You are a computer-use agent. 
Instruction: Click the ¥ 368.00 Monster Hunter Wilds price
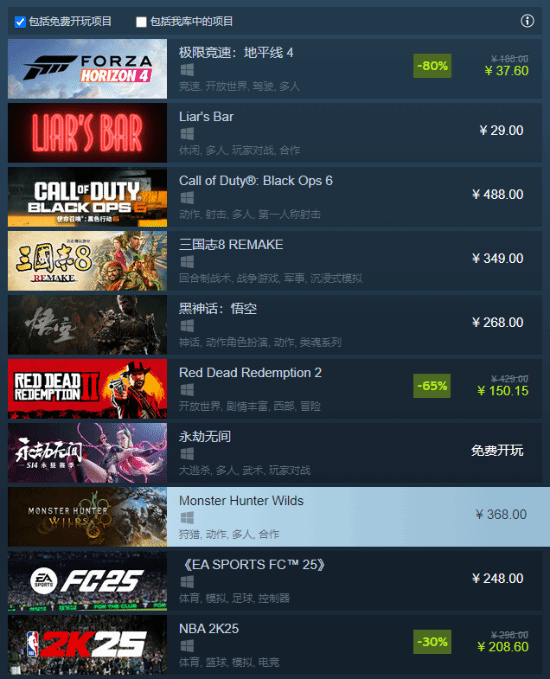pyautogui.click(x=501, y=514)
